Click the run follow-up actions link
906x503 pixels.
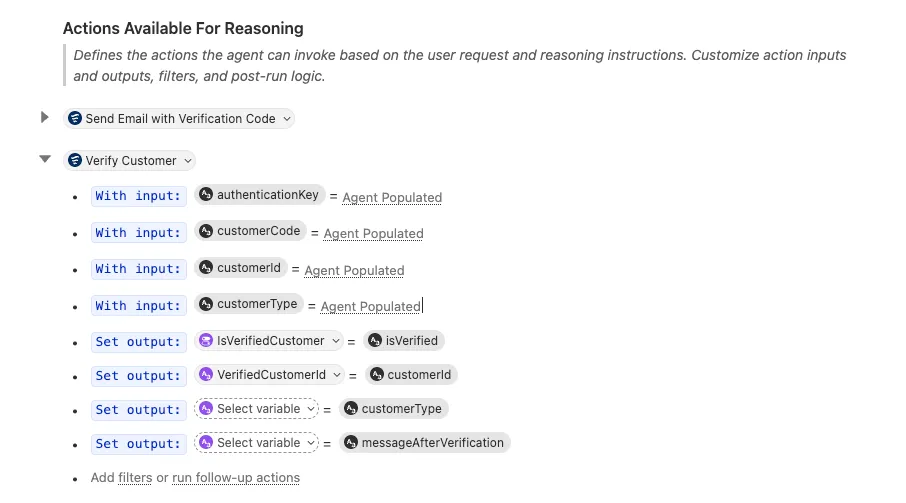tap(236, 478)
